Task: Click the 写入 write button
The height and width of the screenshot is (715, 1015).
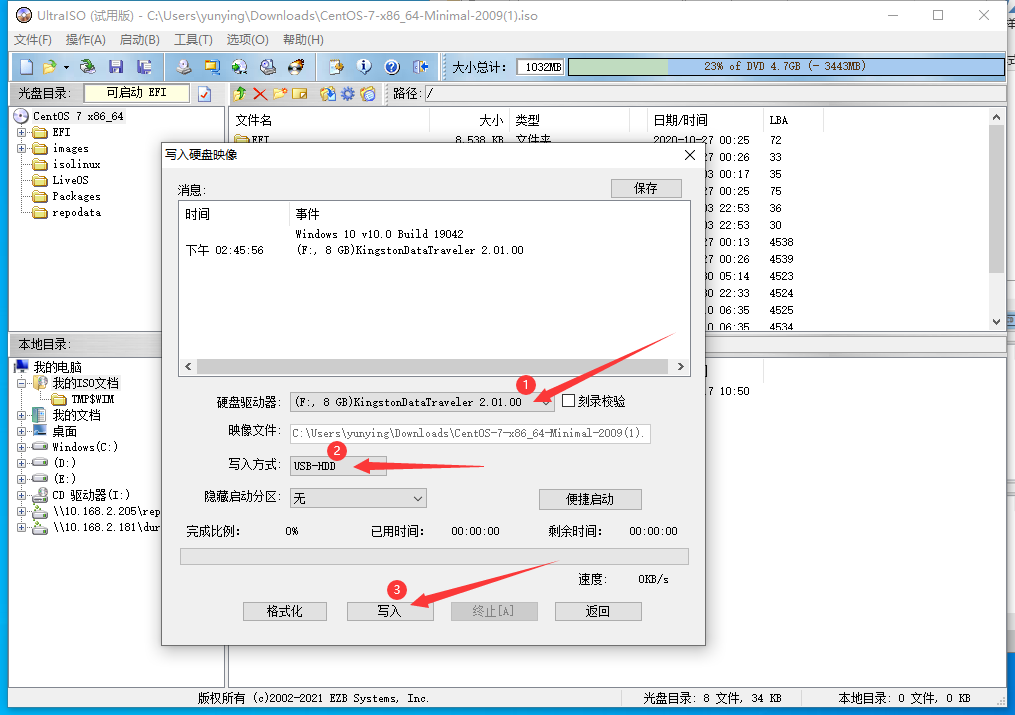Action: coord(390,611)
